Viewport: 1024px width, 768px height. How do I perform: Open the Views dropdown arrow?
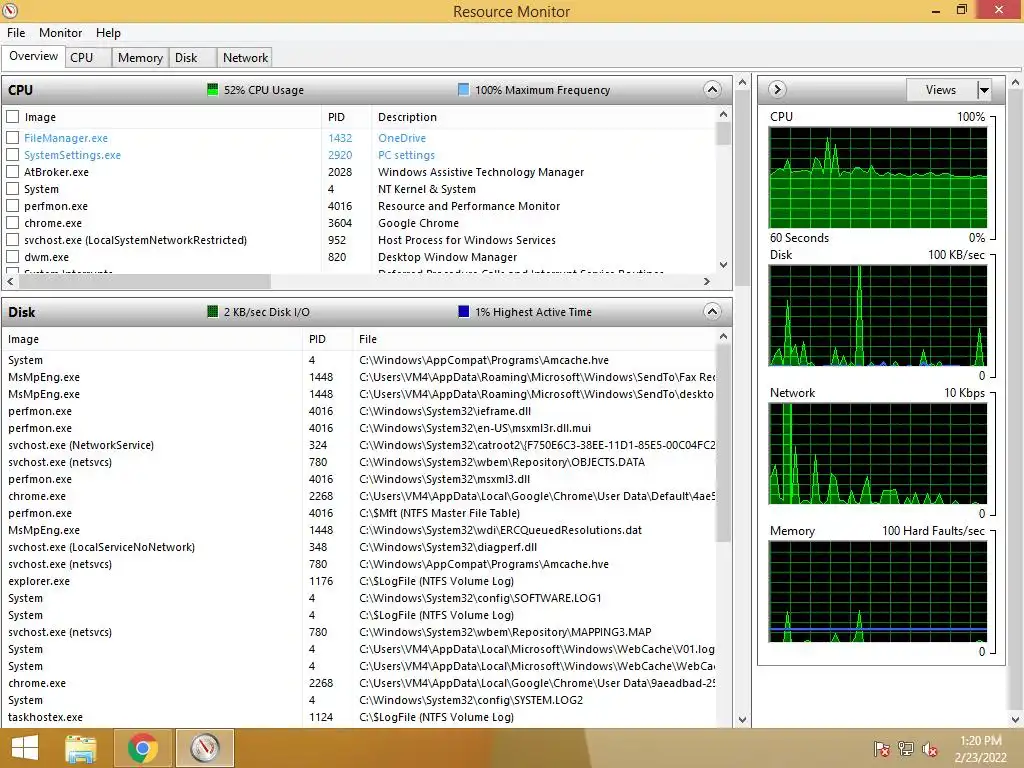pos(984,89)
